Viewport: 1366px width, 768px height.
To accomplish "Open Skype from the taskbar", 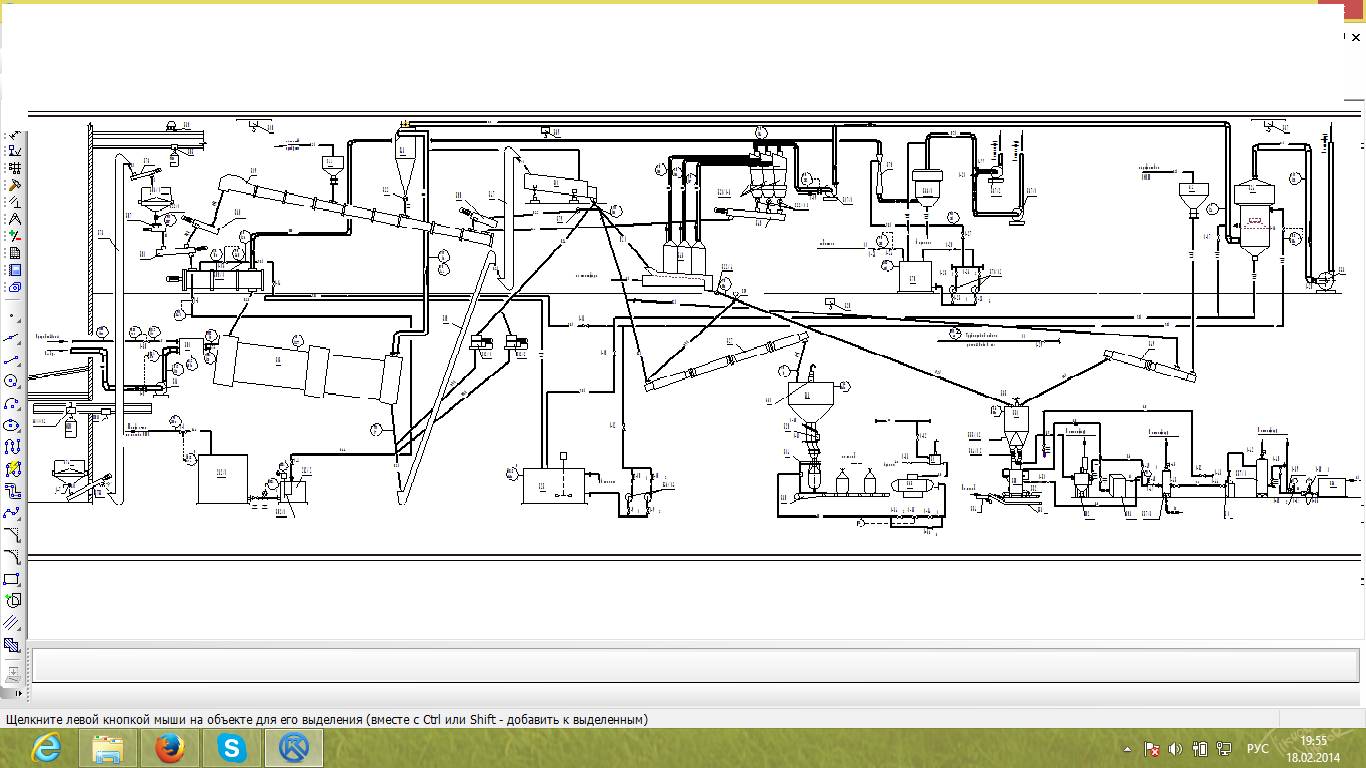I will coord(232,748).
